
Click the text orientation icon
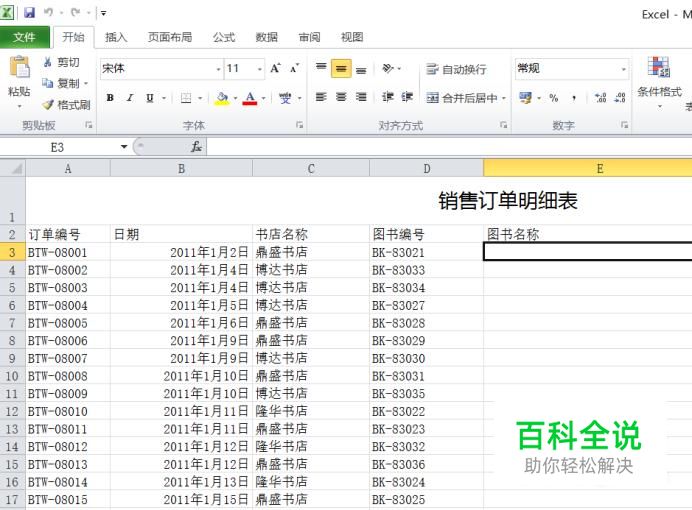pyautogui.click(x=387, y=68)
